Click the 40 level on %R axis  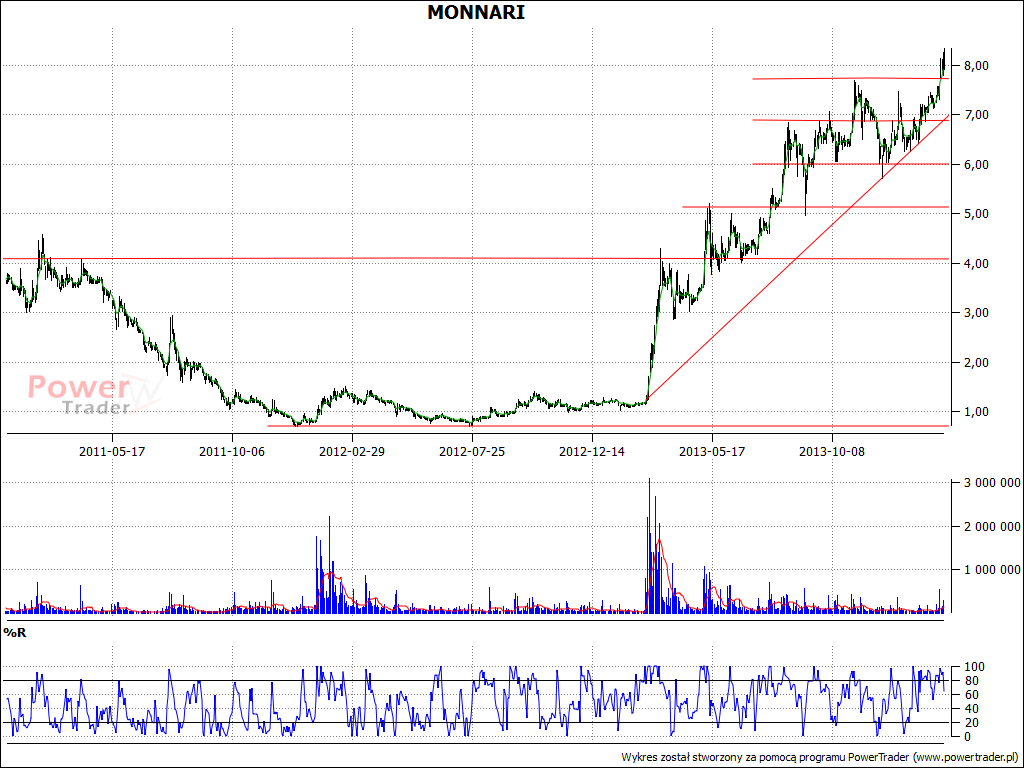(970, 709)
